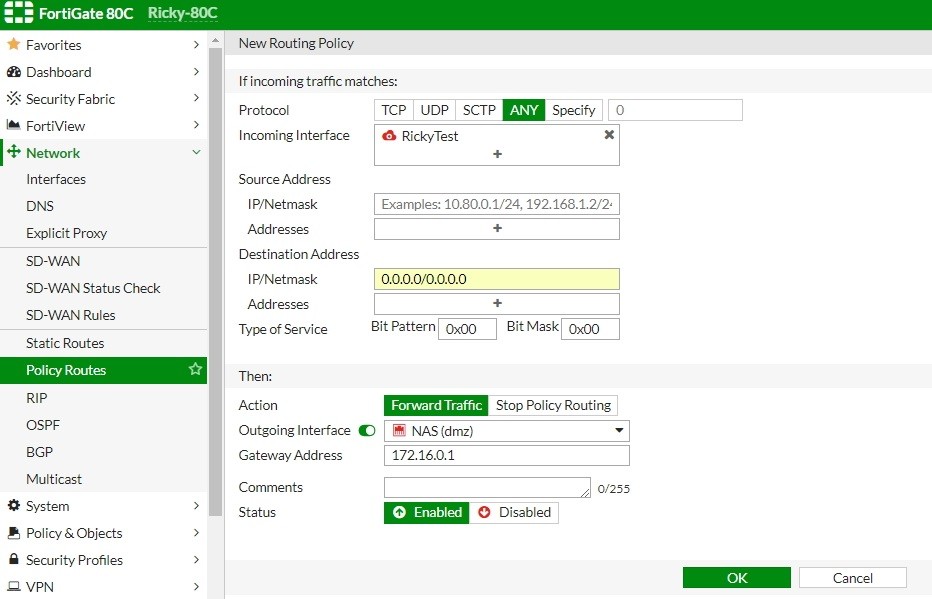Add source address with plus icon
The height and width of the screenshot is (599, 932).
[498, 228]
